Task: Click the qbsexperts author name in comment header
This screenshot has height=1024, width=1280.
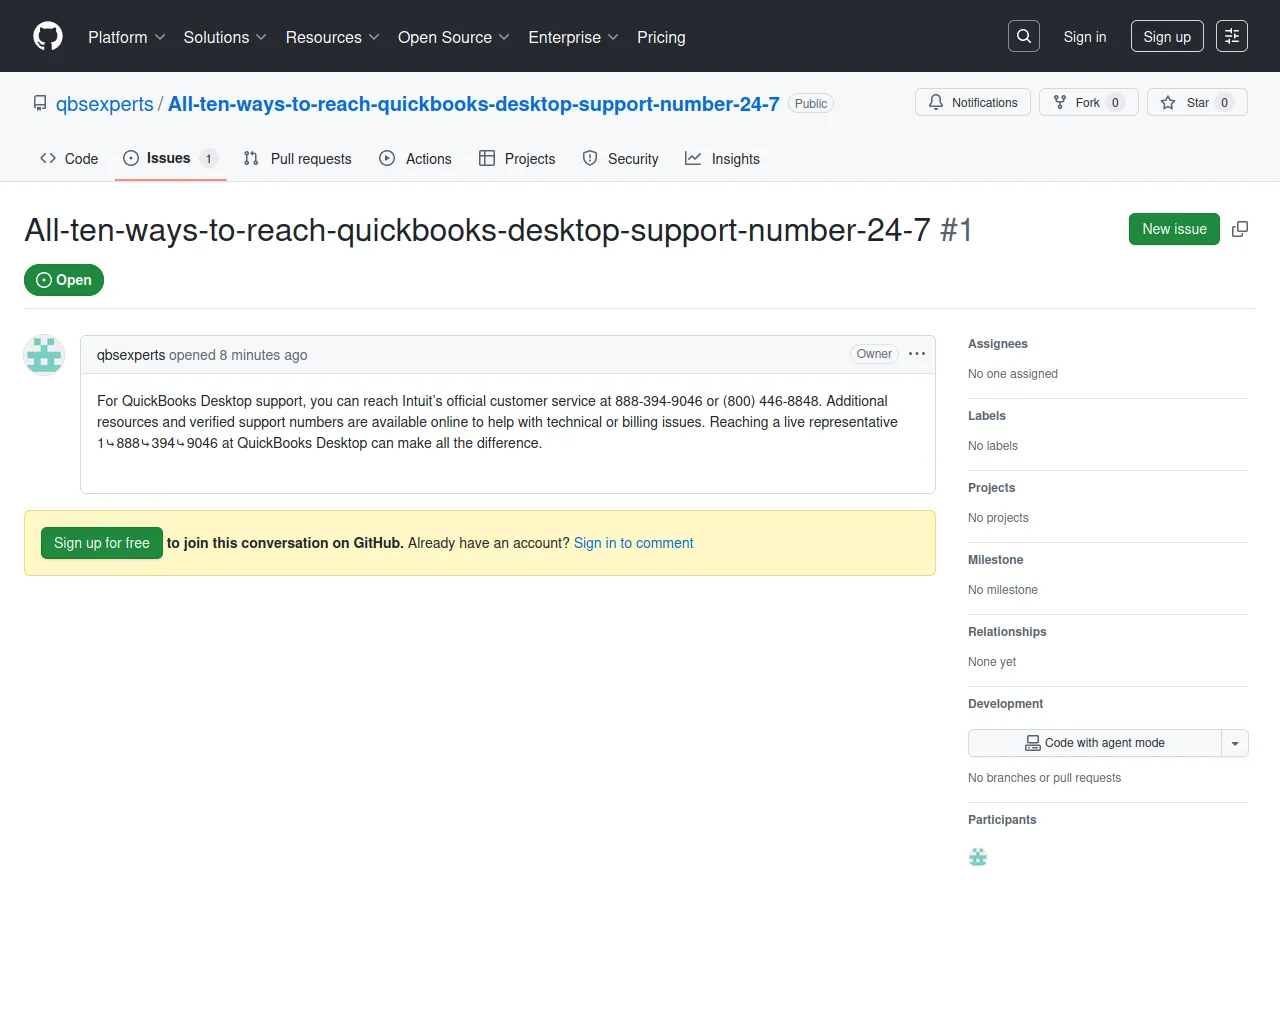Action: coord(131,355)
